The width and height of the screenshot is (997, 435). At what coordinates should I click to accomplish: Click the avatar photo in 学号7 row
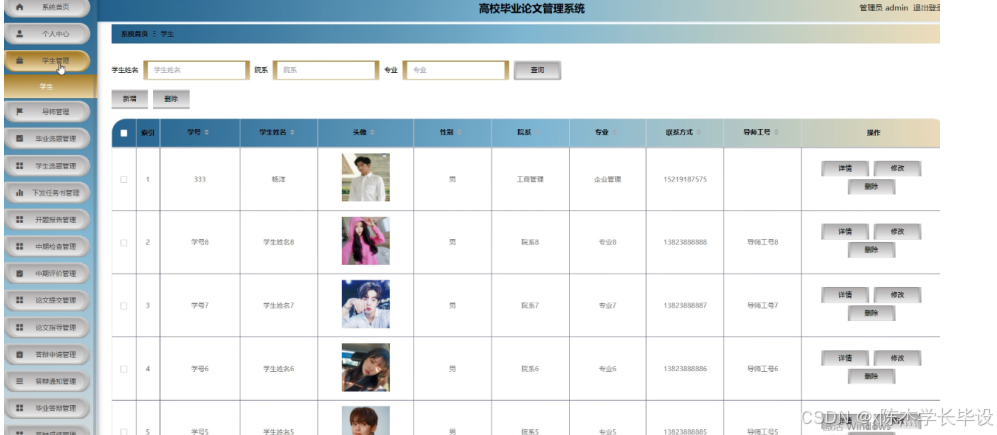tap(366, 304)
